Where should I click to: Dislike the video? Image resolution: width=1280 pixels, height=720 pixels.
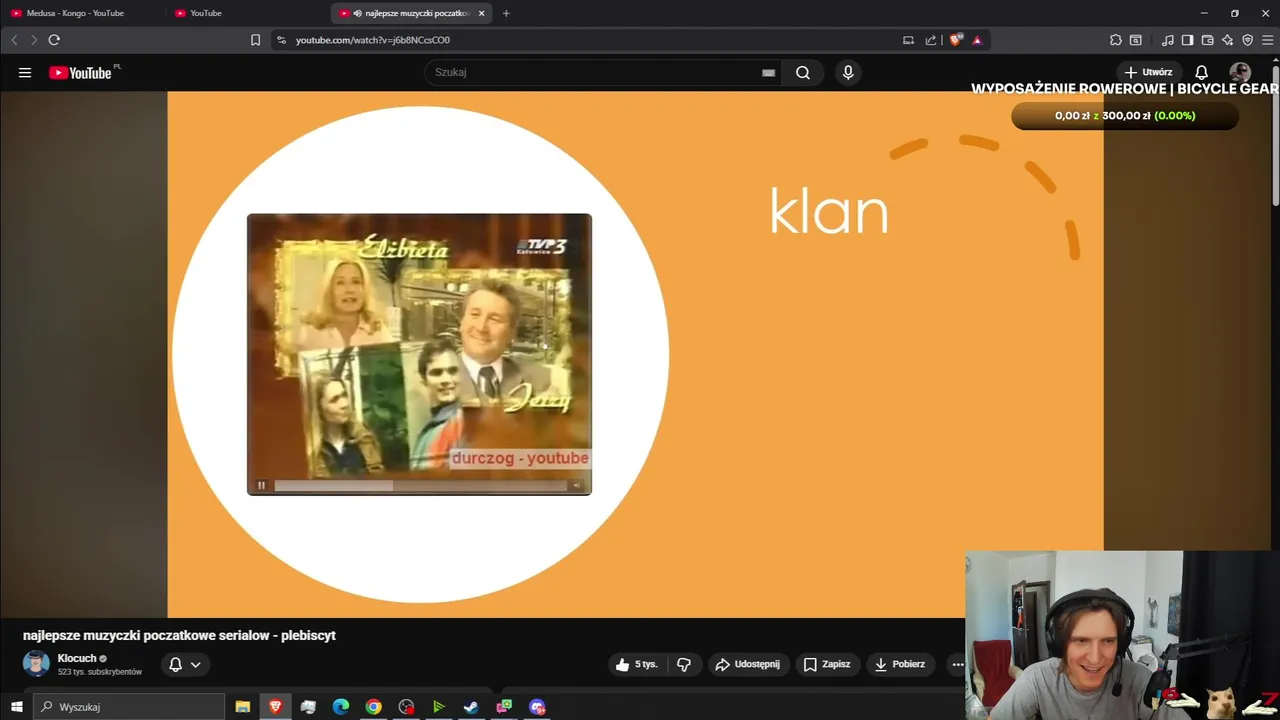click(x=684, y=664)
